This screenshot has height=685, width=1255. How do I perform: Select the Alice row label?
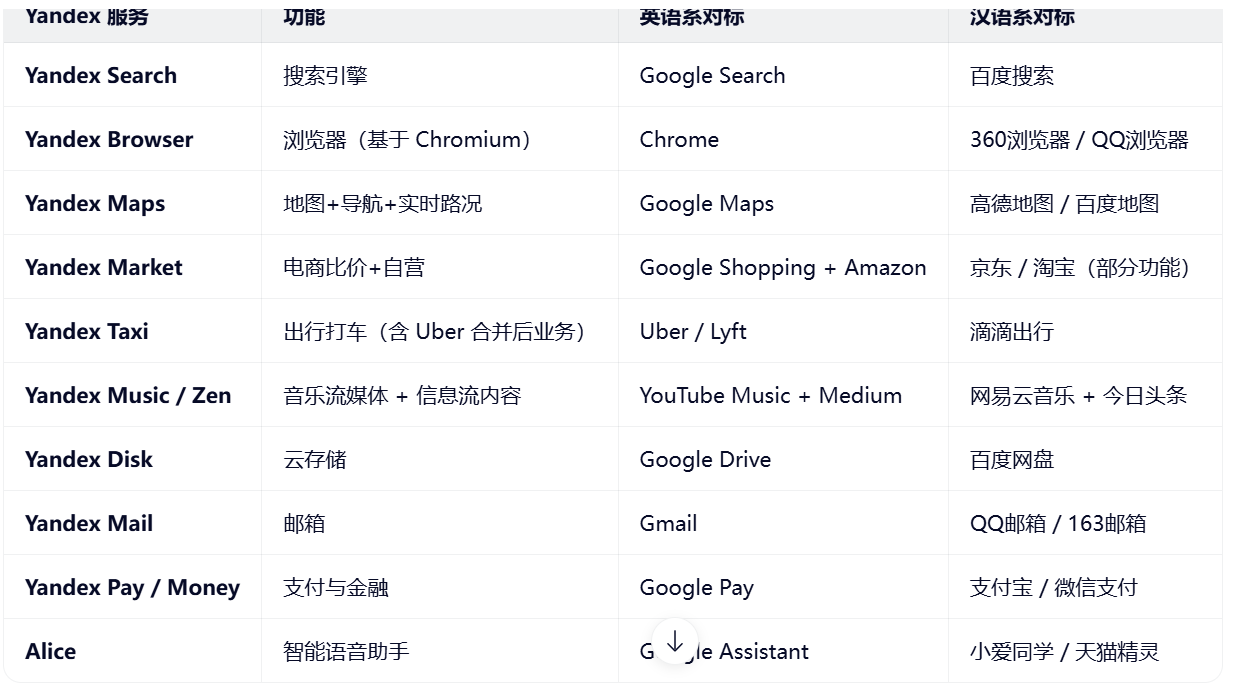pyautogui.click(x=51, y=652)
